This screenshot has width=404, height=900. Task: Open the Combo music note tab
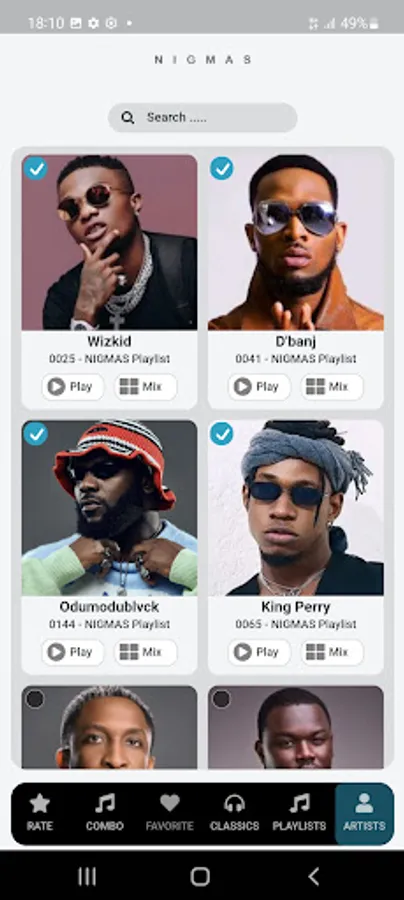(104, 813)
